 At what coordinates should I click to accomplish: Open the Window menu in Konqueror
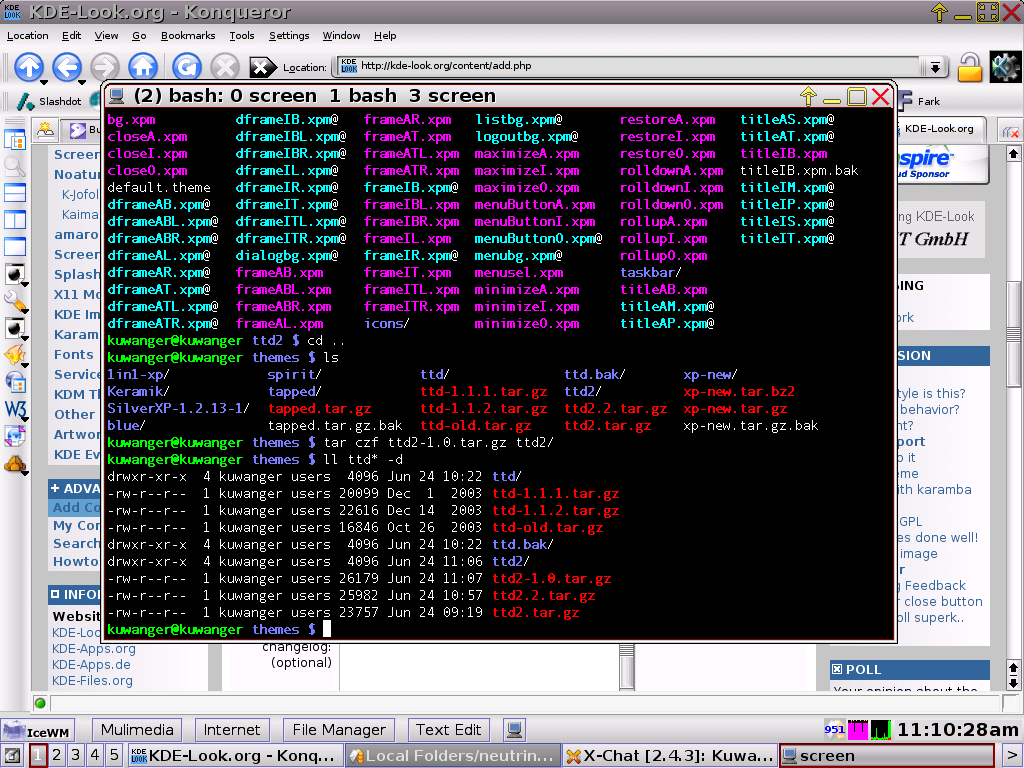[341, 35]
